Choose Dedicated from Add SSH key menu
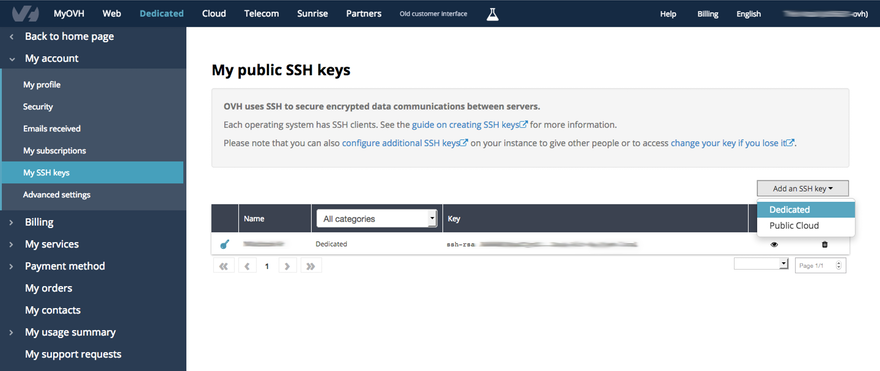This screenshot has height=371, width=880. (806, 209)
